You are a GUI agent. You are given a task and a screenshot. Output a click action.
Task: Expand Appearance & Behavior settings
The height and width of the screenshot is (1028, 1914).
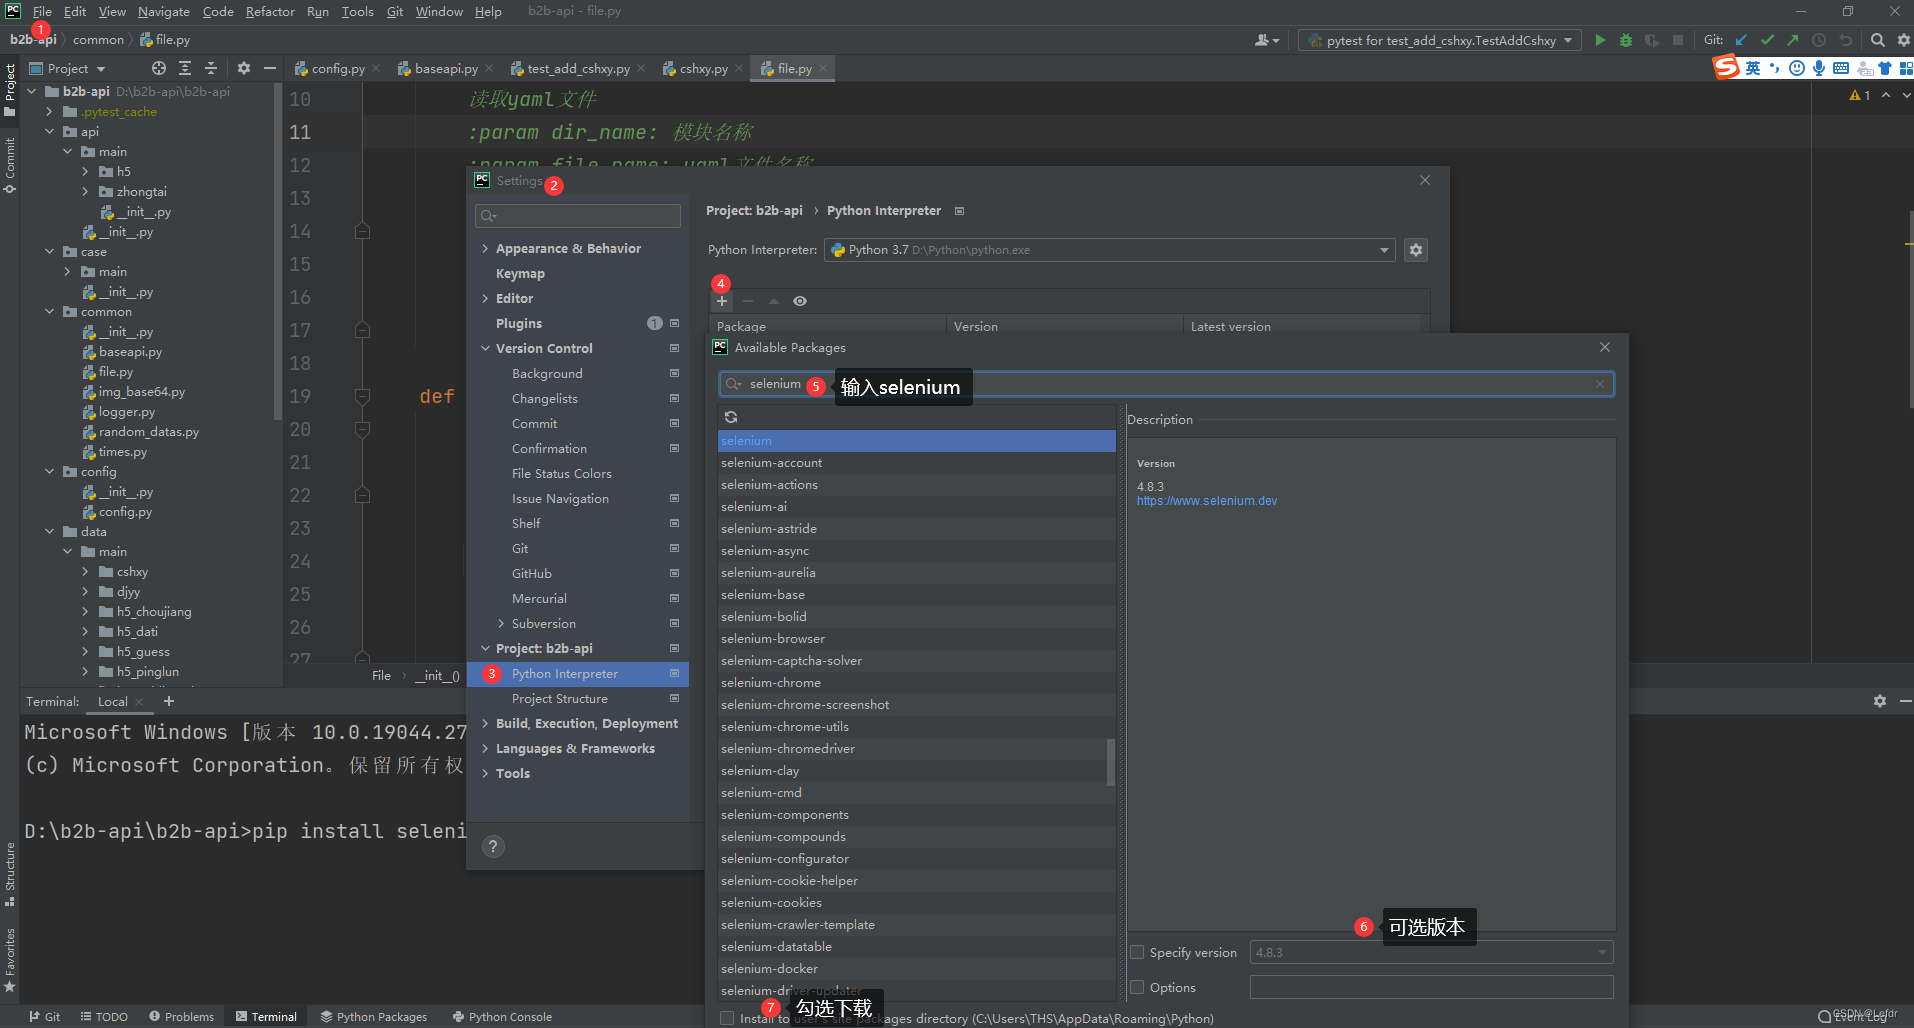485,248
